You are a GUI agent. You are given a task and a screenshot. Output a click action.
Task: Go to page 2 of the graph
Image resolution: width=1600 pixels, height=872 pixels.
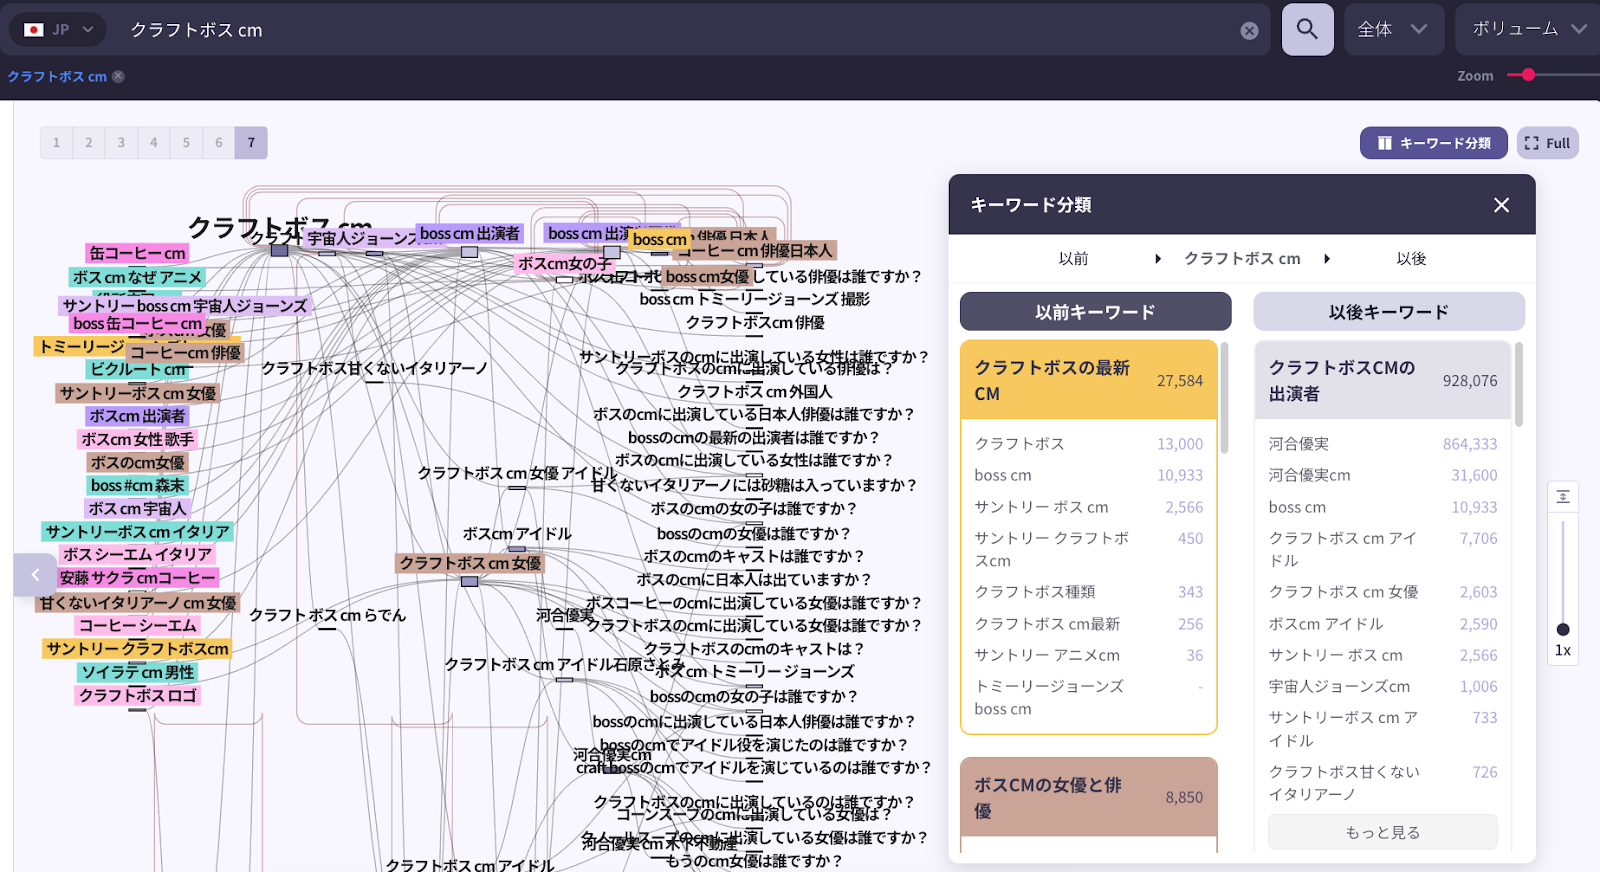[x=89, y=143]
